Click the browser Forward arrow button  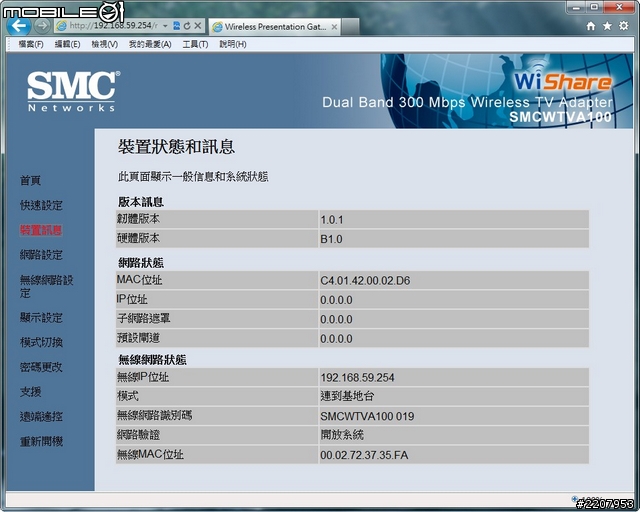(x=42, y=26)
